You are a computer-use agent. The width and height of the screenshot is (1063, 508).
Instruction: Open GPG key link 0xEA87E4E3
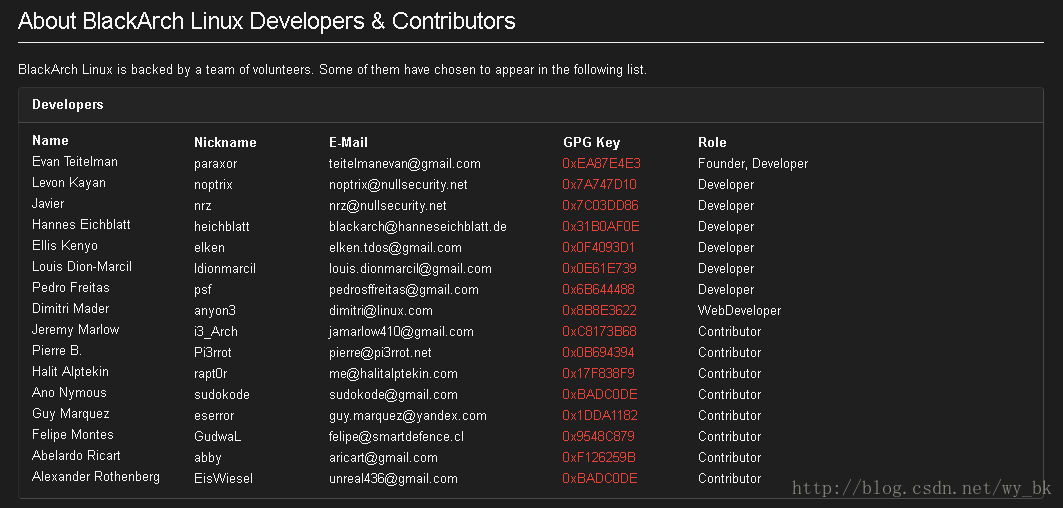click(601, 163)
